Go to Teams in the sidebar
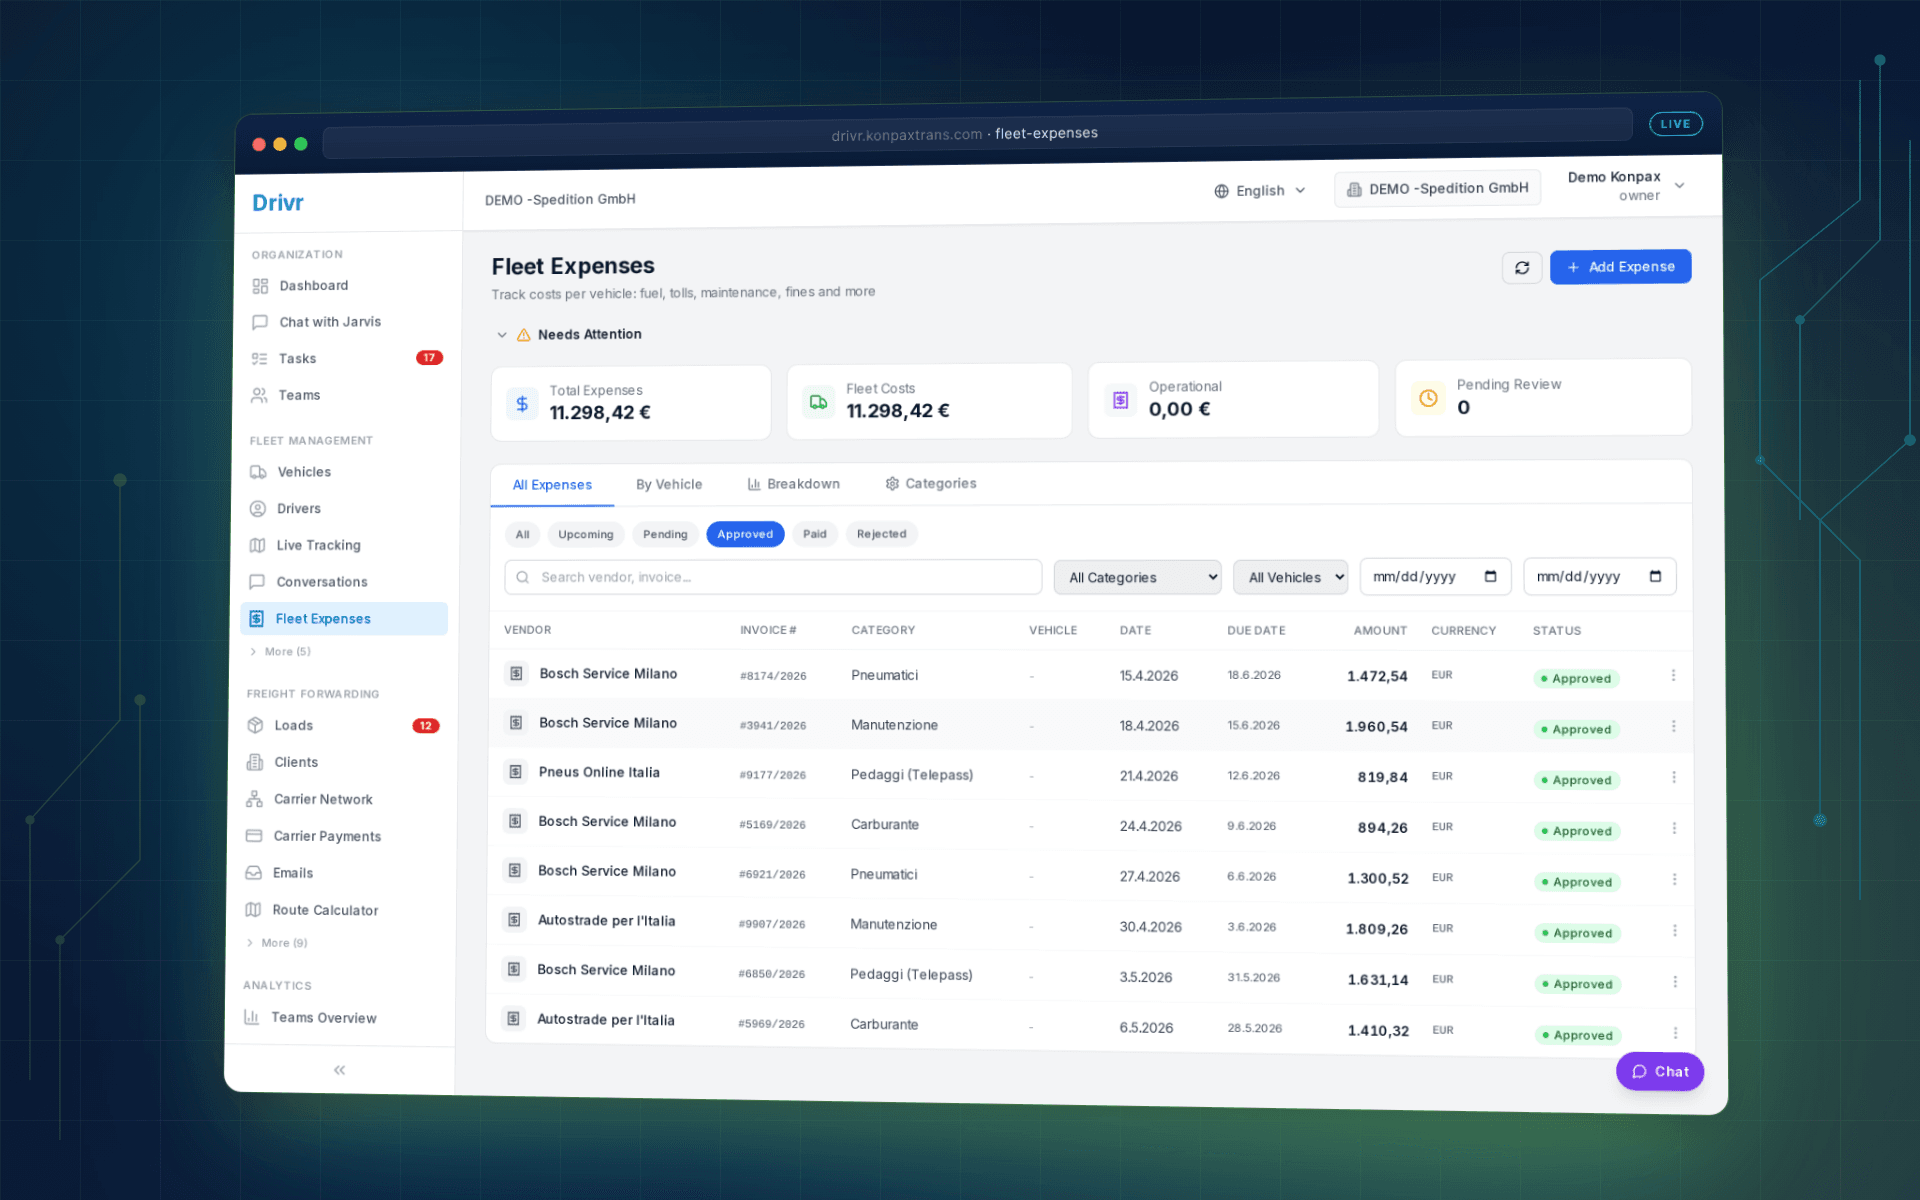The height and width of the screenshot is (1200, 1920). tap(299, 396)
